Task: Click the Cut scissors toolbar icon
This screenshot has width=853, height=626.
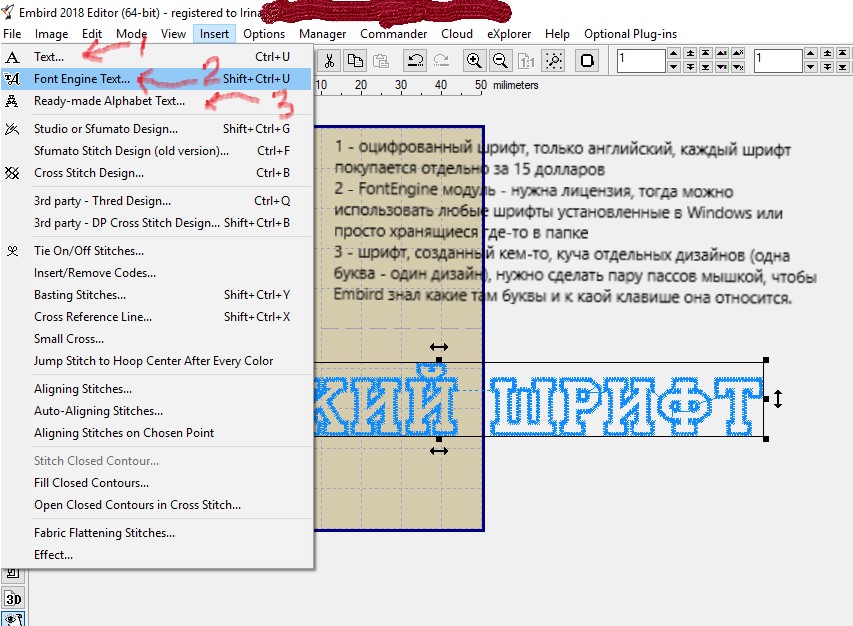Action: (329, 60)
